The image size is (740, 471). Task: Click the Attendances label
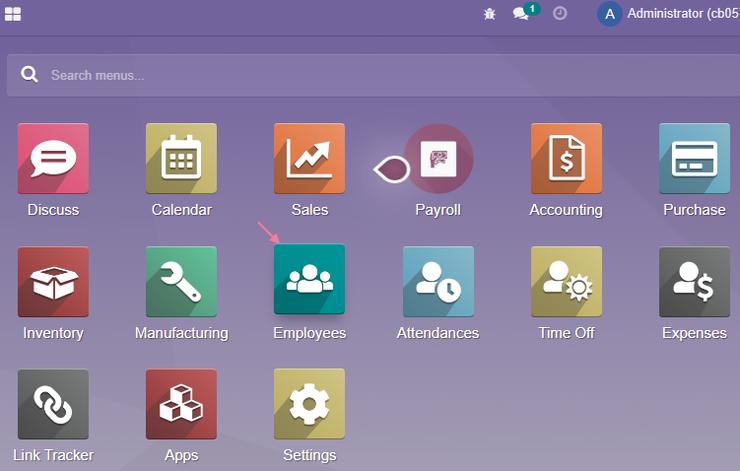tap(438, 333)
